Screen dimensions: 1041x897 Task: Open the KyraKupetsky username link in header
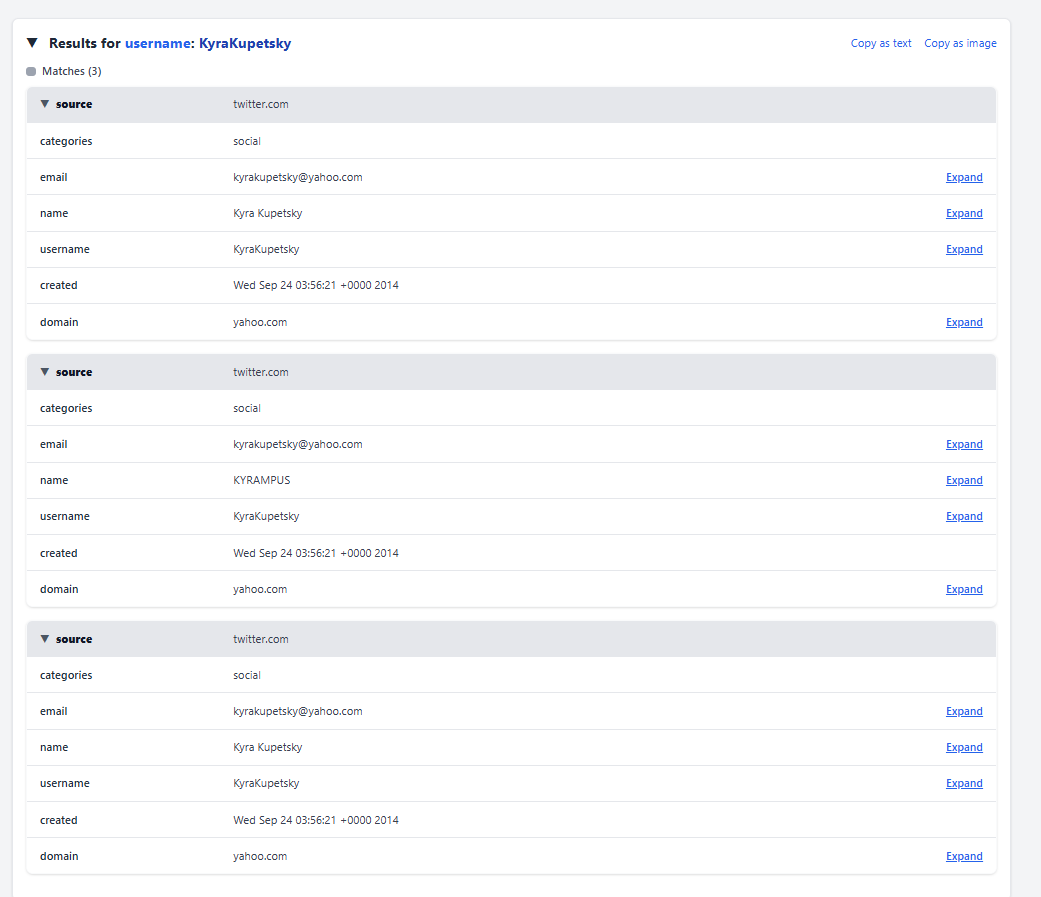[x=245, y=43]
